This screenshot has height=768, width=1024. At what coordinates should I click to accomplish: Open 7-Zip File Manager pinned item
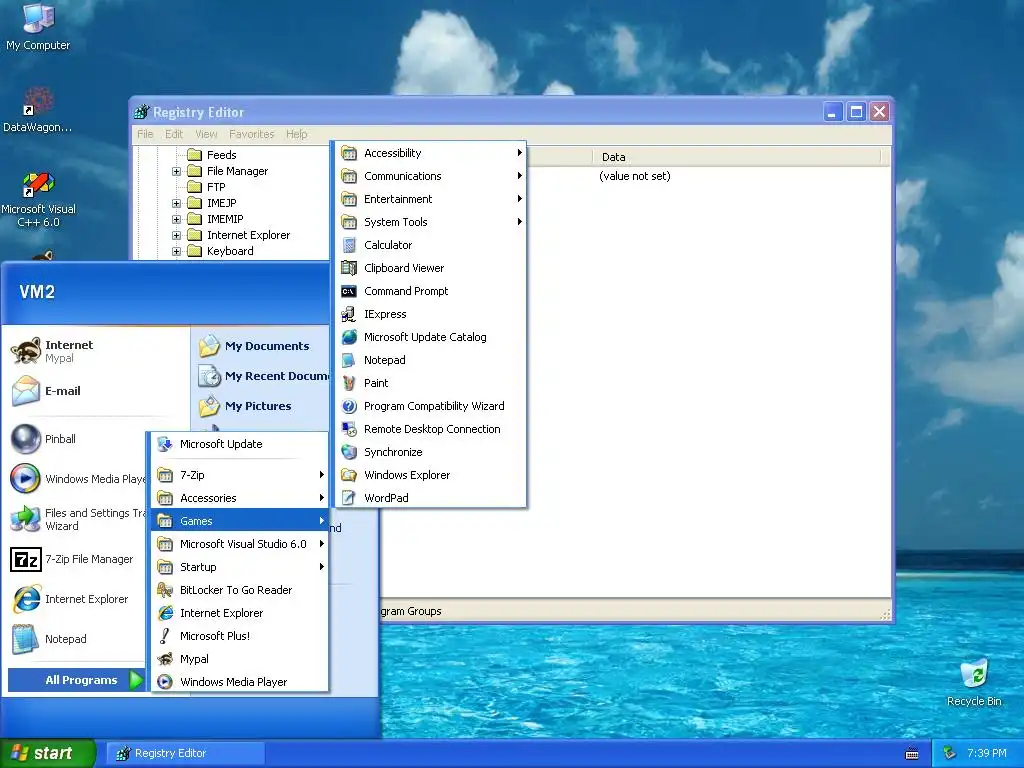[x=77, y=559]
